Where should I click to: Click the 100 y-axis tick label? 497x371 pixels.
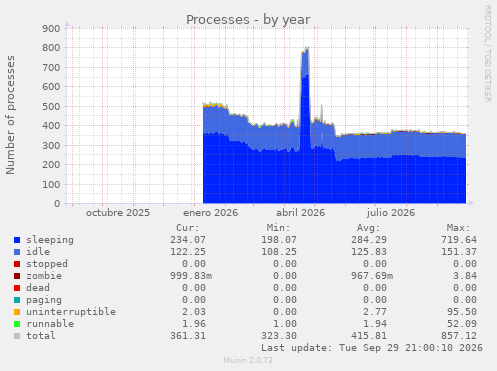pos(51,184)
